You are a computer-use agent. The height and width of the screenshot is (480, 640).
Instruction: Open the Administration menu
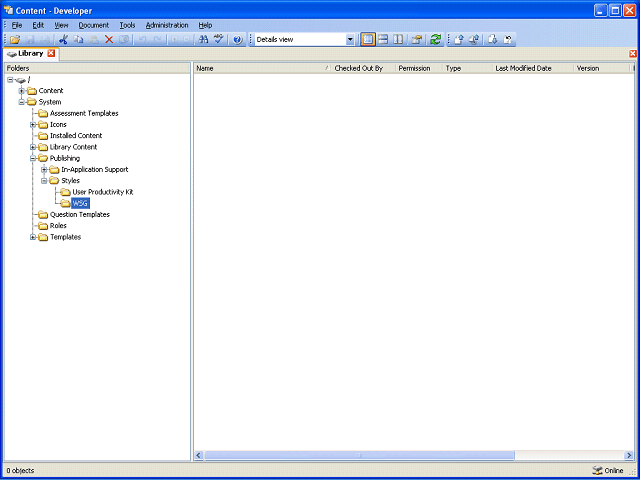click(167, 25)
